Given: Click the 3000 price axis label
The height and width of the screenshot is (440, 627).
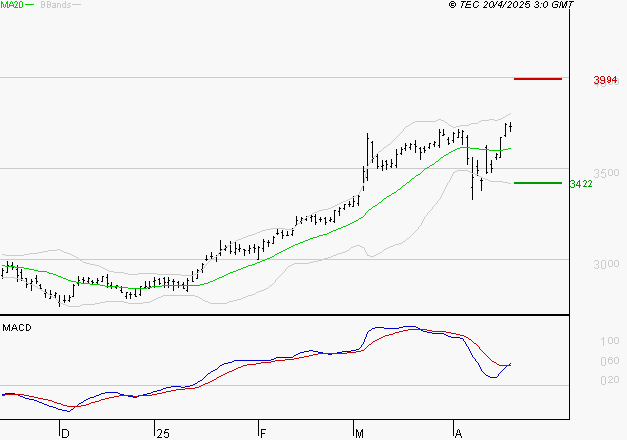Looking at the screenshot, I should pos(606,264).
